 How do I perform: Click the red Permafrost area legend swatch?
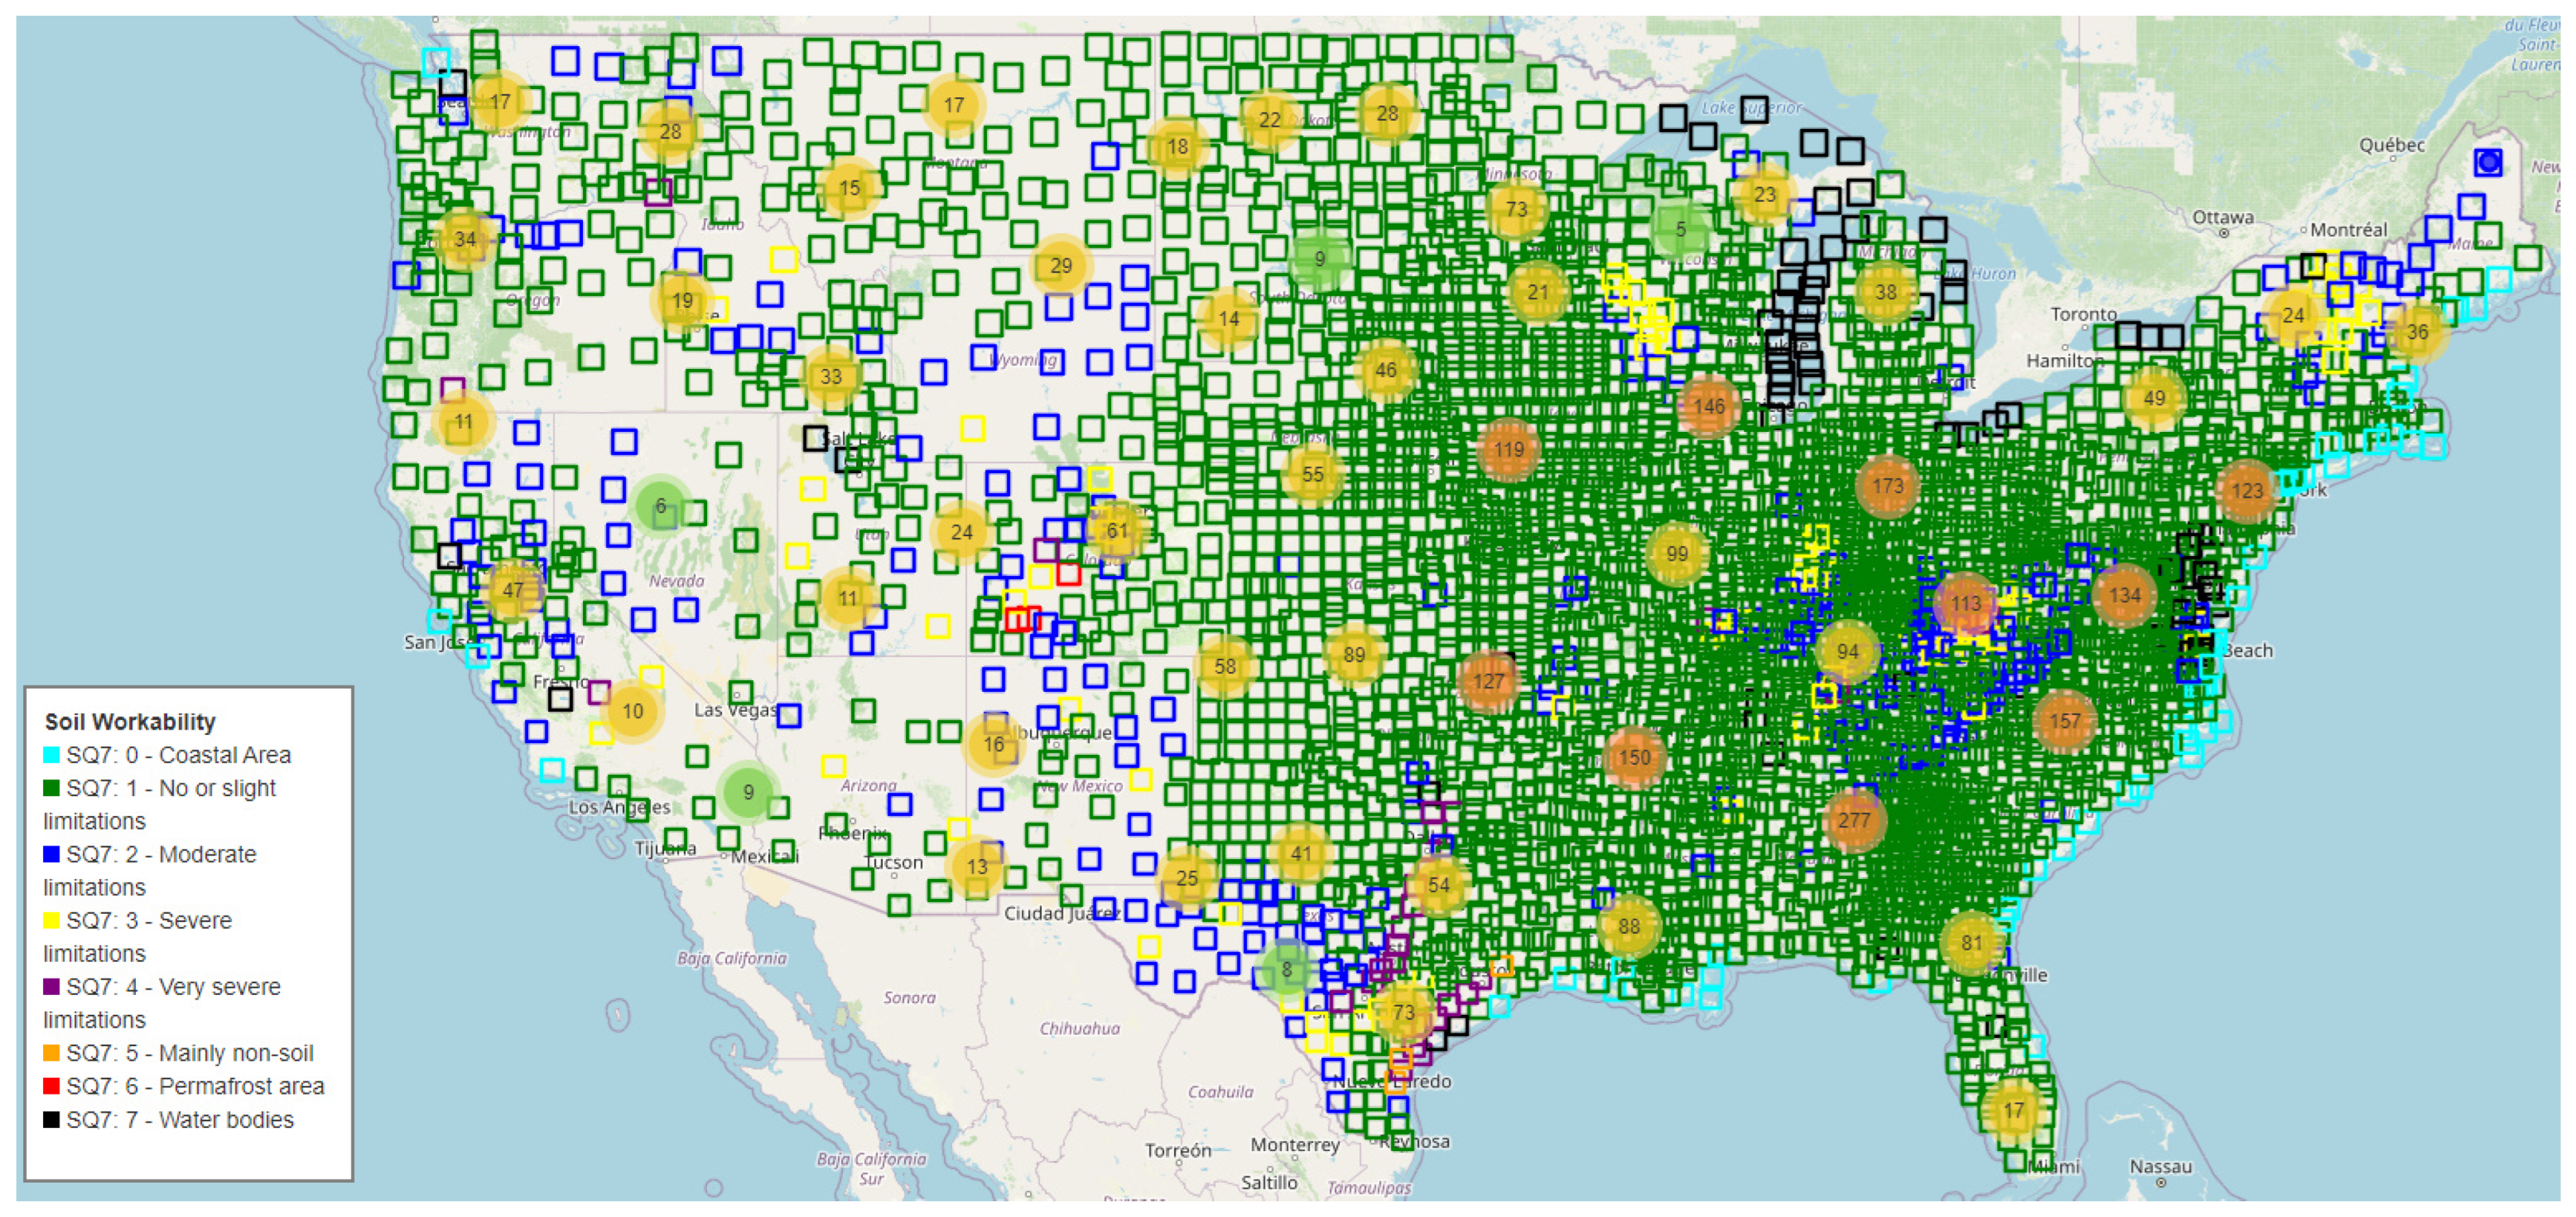tap(51, 1086)
